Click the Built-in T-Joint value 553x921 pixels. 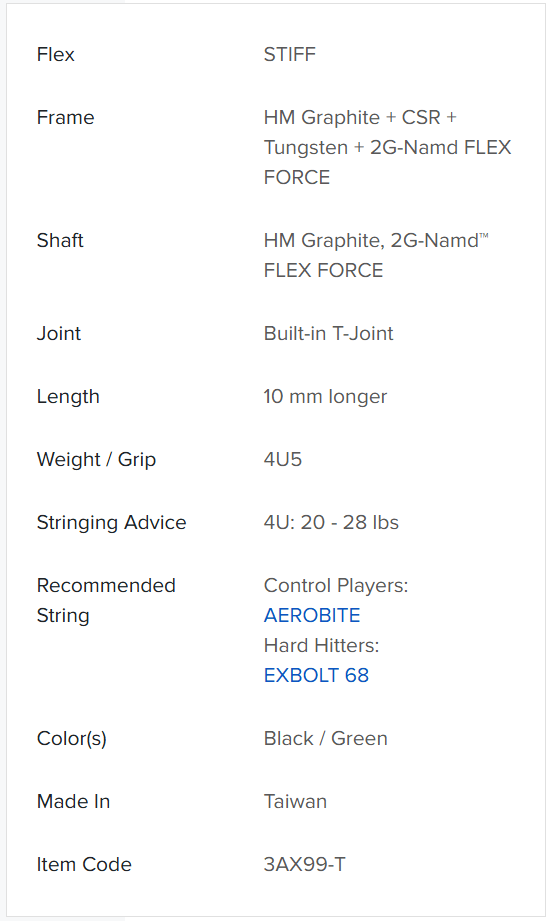329,333
